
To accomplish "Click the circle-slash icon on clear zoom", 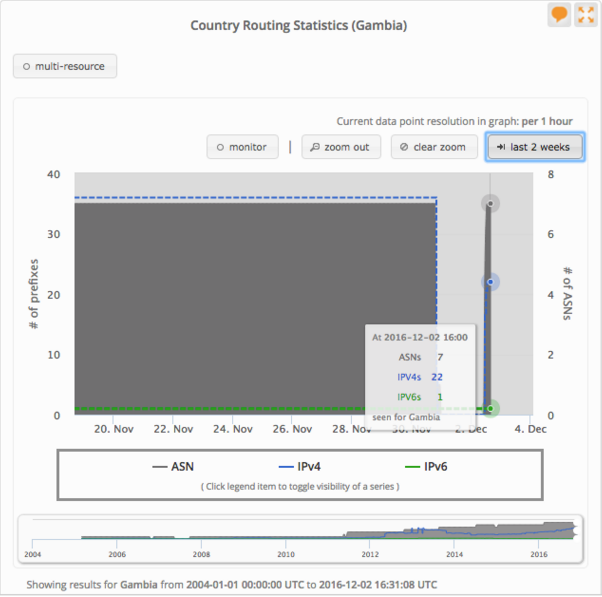I will (404, 147).
